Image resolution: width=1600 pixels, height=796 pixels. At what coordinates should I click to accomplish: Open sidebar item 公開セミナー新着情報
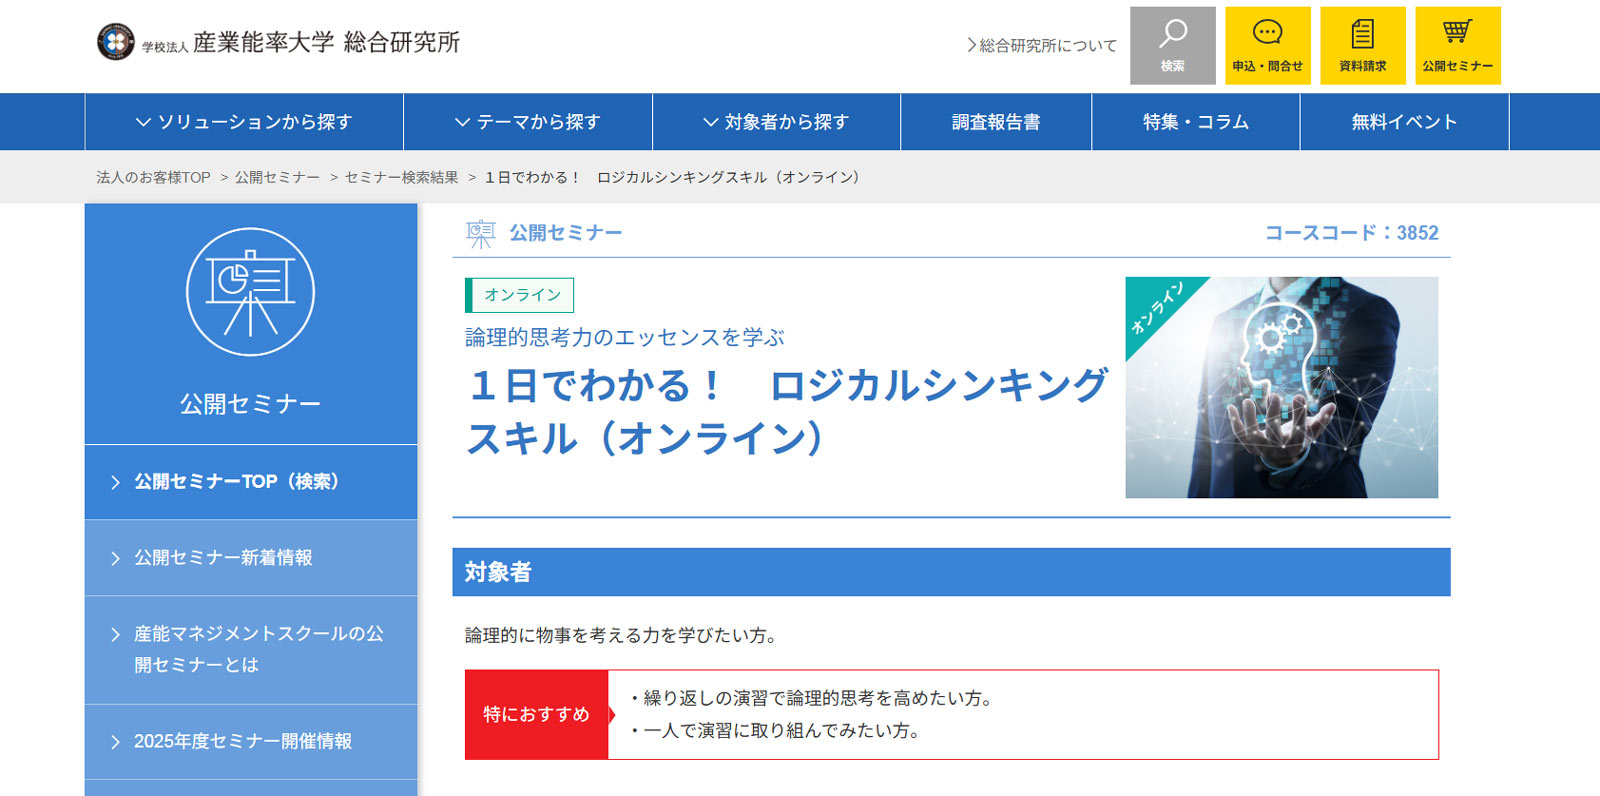pyautogui.click(x=251, y=558)
